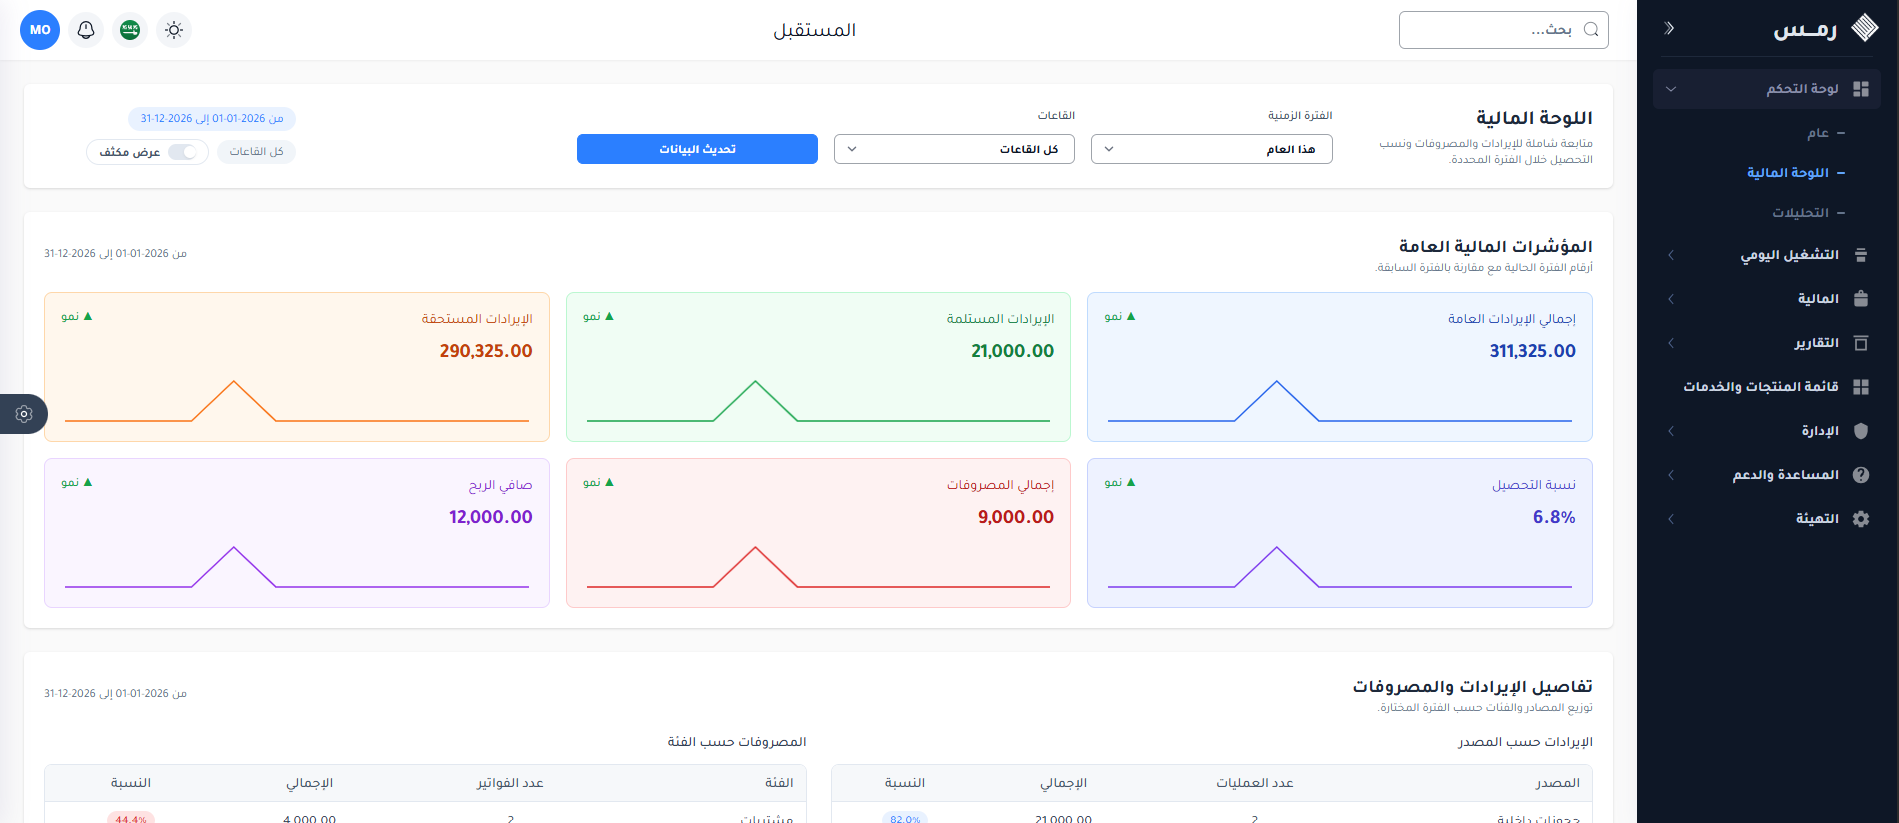Collapse sidebar with double chevron icon
1899x823 pixels.
[1669, 28]
